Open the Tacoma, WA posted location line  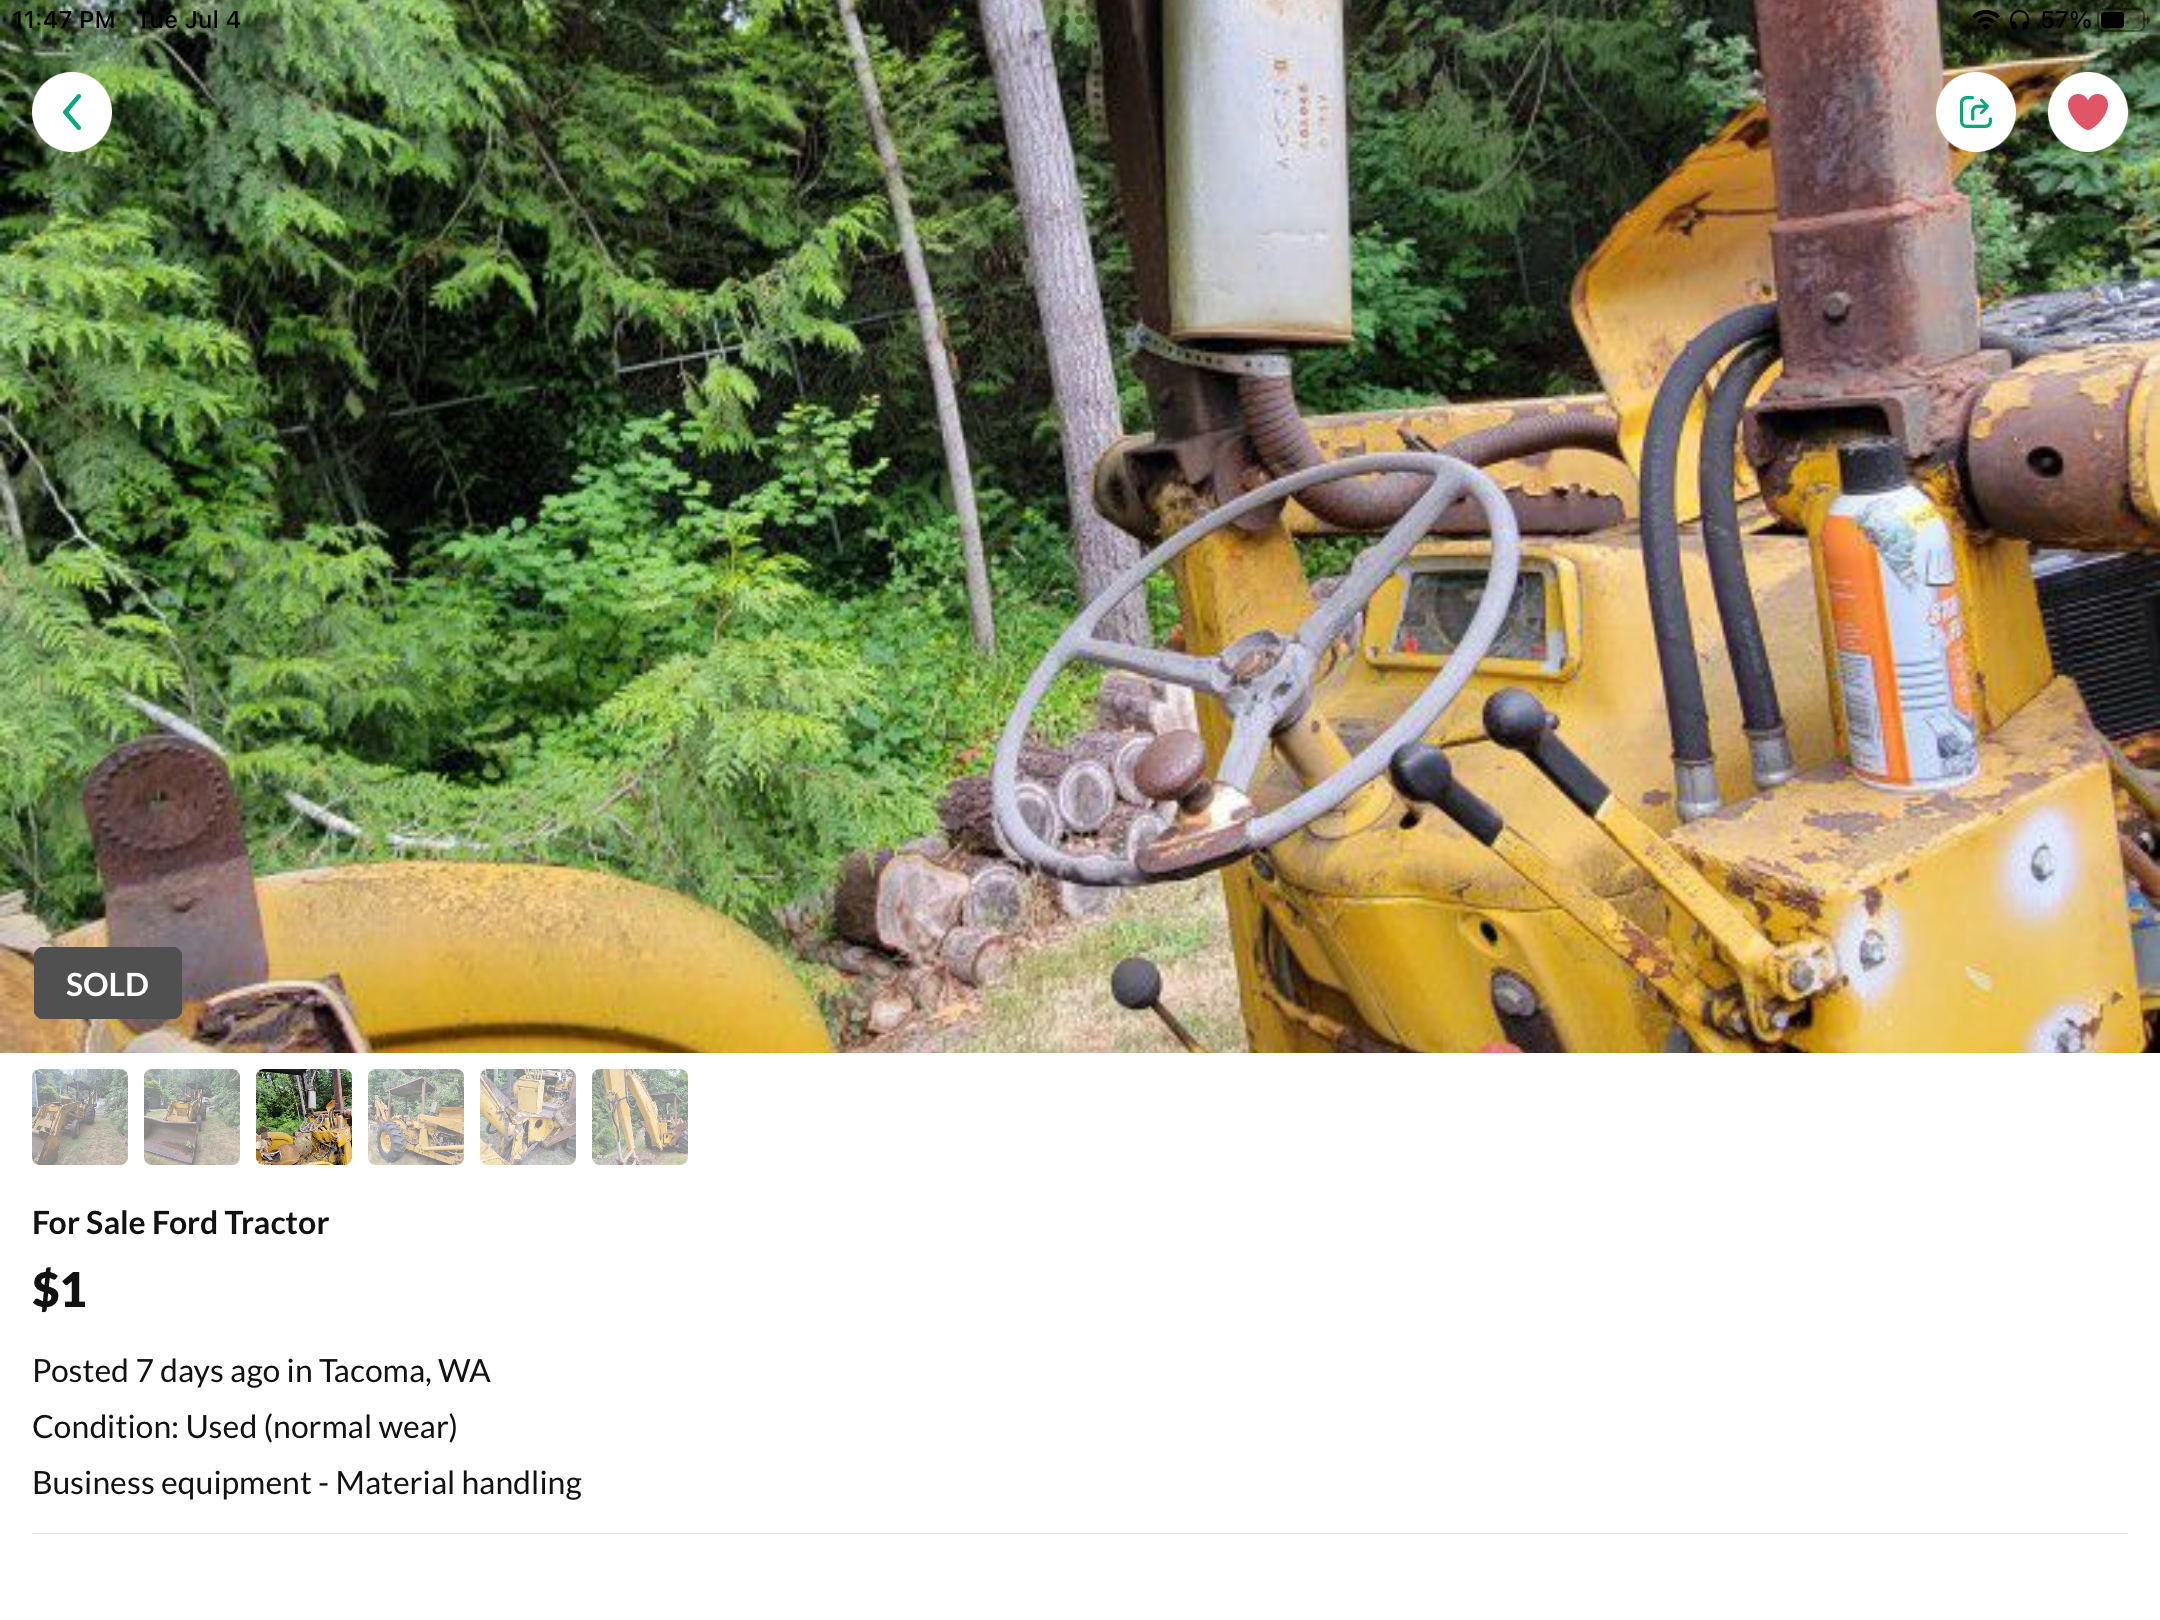(261, 1371)
